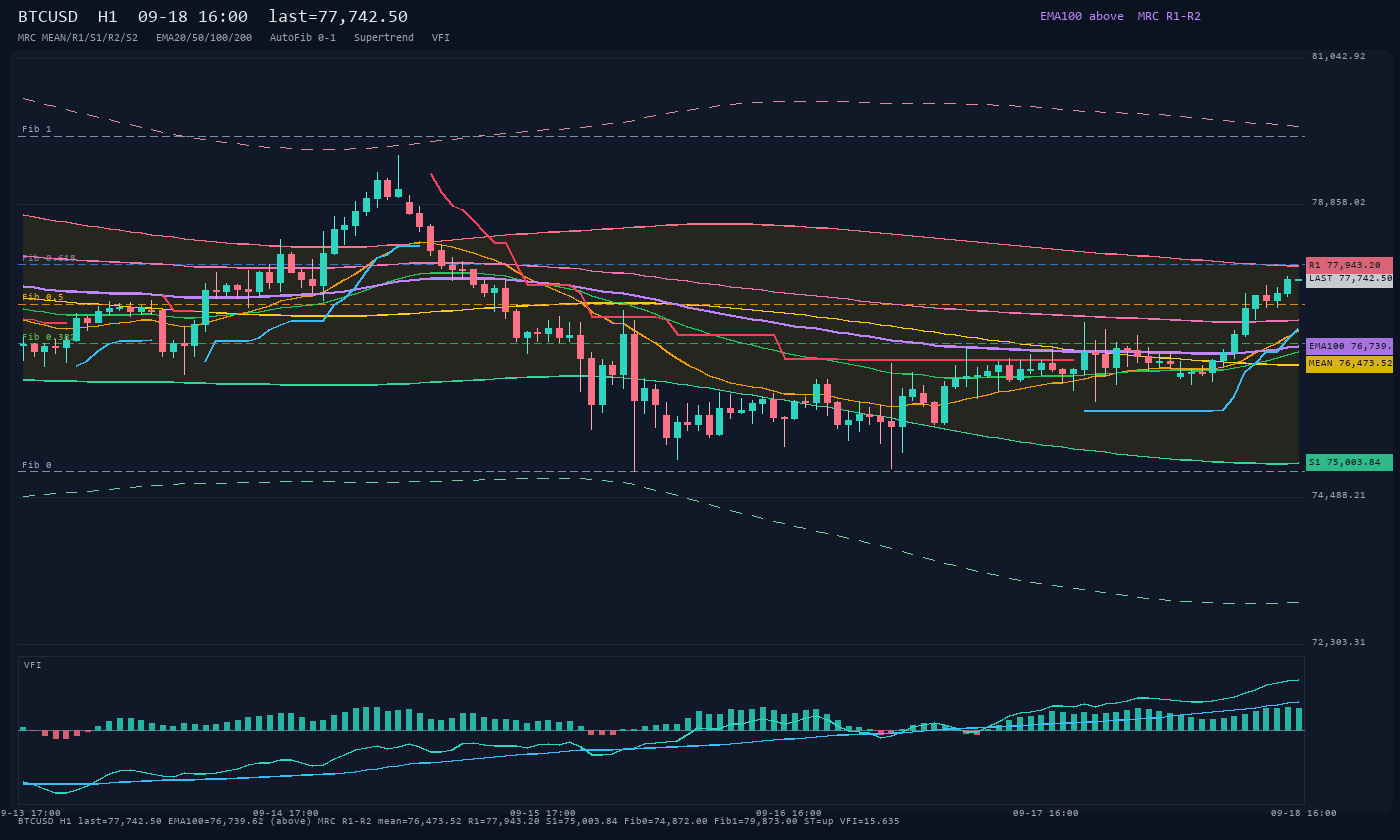
Task: Select the 'AutoFib 0-1' indicator label
Action: tap(303, 38)
